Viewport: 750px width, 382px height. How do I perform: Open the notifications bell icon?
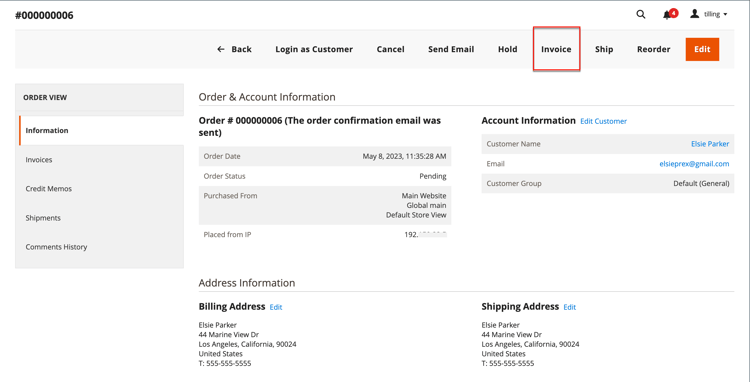tap(667, 15)
